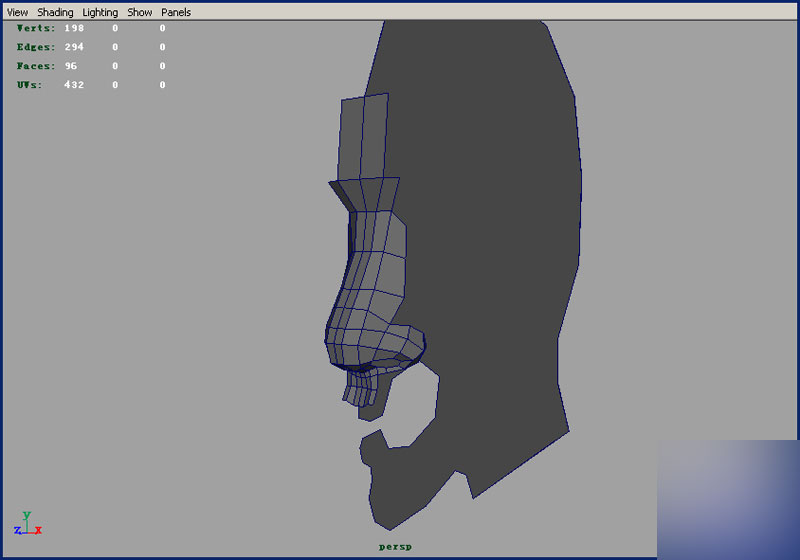Image resolution: width=800 pixels, height=560 pixels.
Task: Click the Faces: label in heads-up display
Action: 36,66
